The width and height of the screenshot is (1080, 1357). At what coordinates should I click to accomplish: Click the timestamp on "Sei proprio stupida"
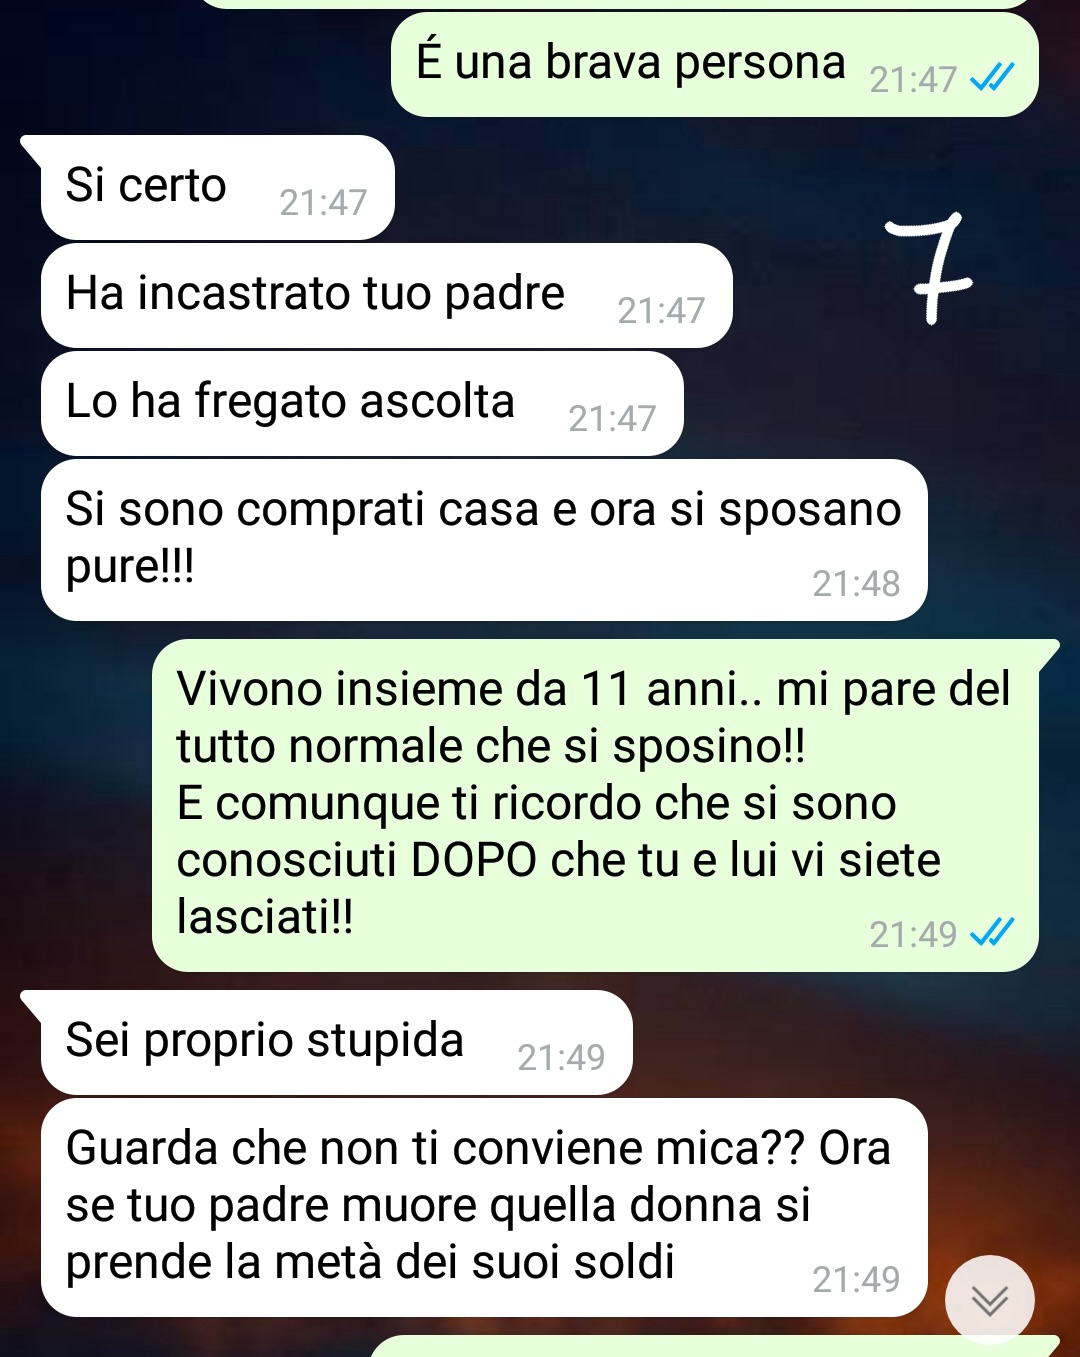[561, 1057]
